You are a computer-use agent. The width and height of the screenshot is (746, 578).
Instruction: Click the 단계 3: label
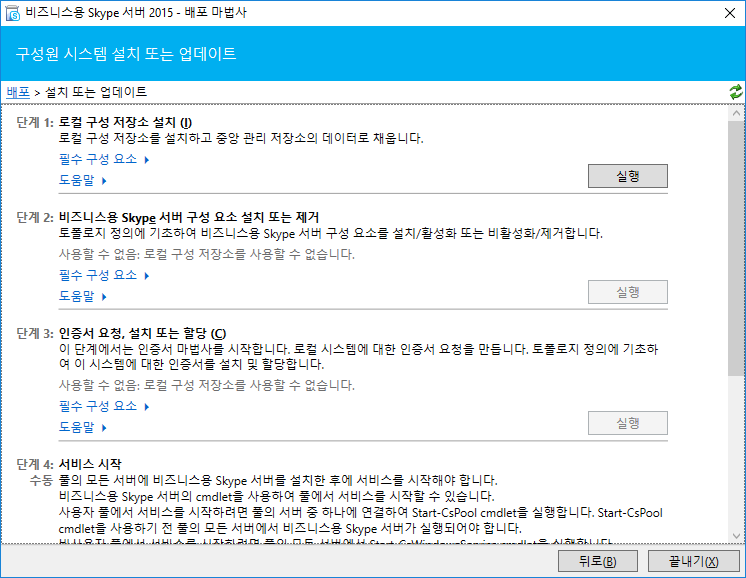[x=35, y=333]
